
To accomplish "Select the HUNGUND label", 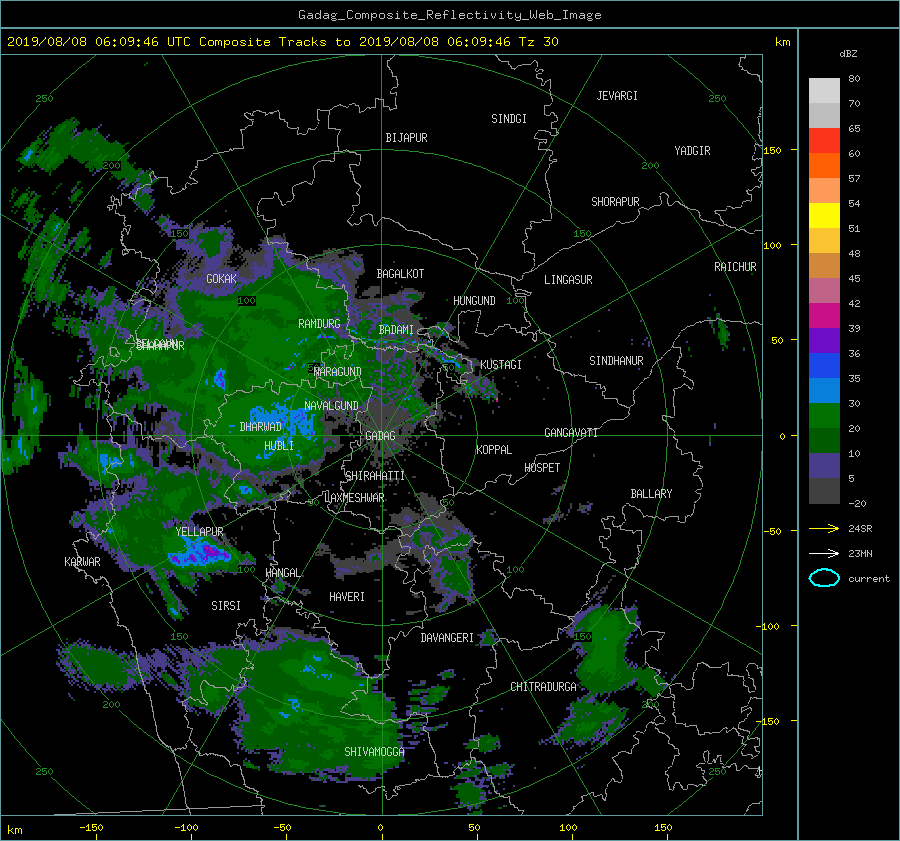I will (474, 301).
